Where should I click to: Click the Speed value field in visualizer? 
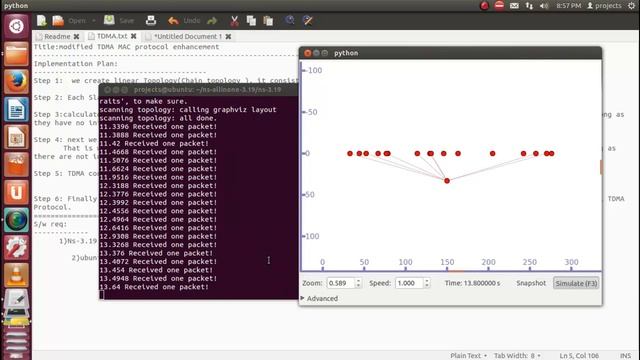coord(409,283)
